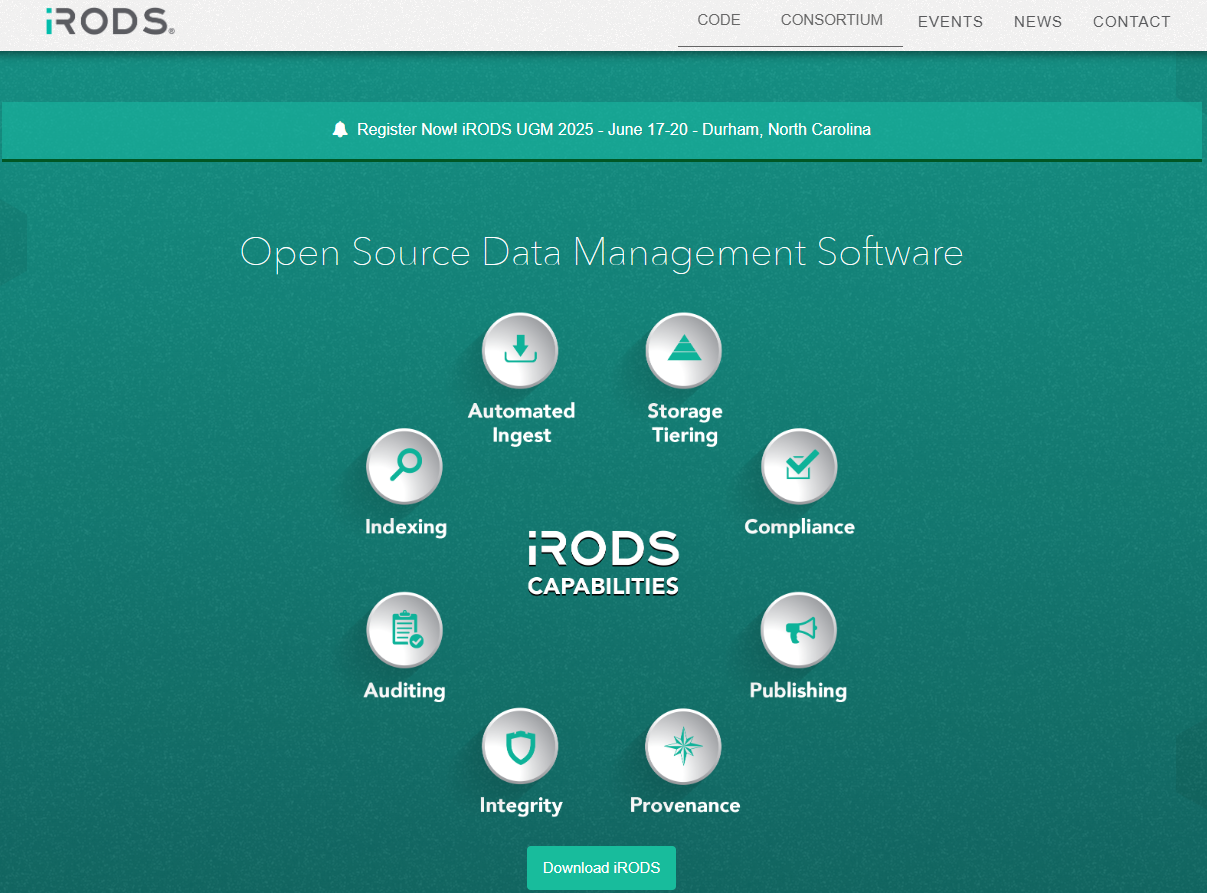Open the Auditing clipboard icon
Image resolution: width=1207 pixels, height=893 pixels.
pyautogui.click(x=405, y=630)
